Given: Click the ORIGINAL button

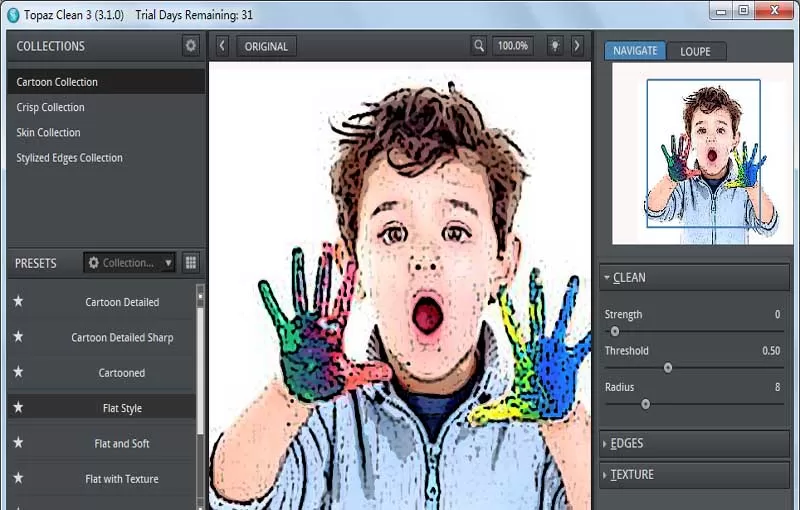Looking at the screenshot, I should pyautogui.click(x=266, y=46).
